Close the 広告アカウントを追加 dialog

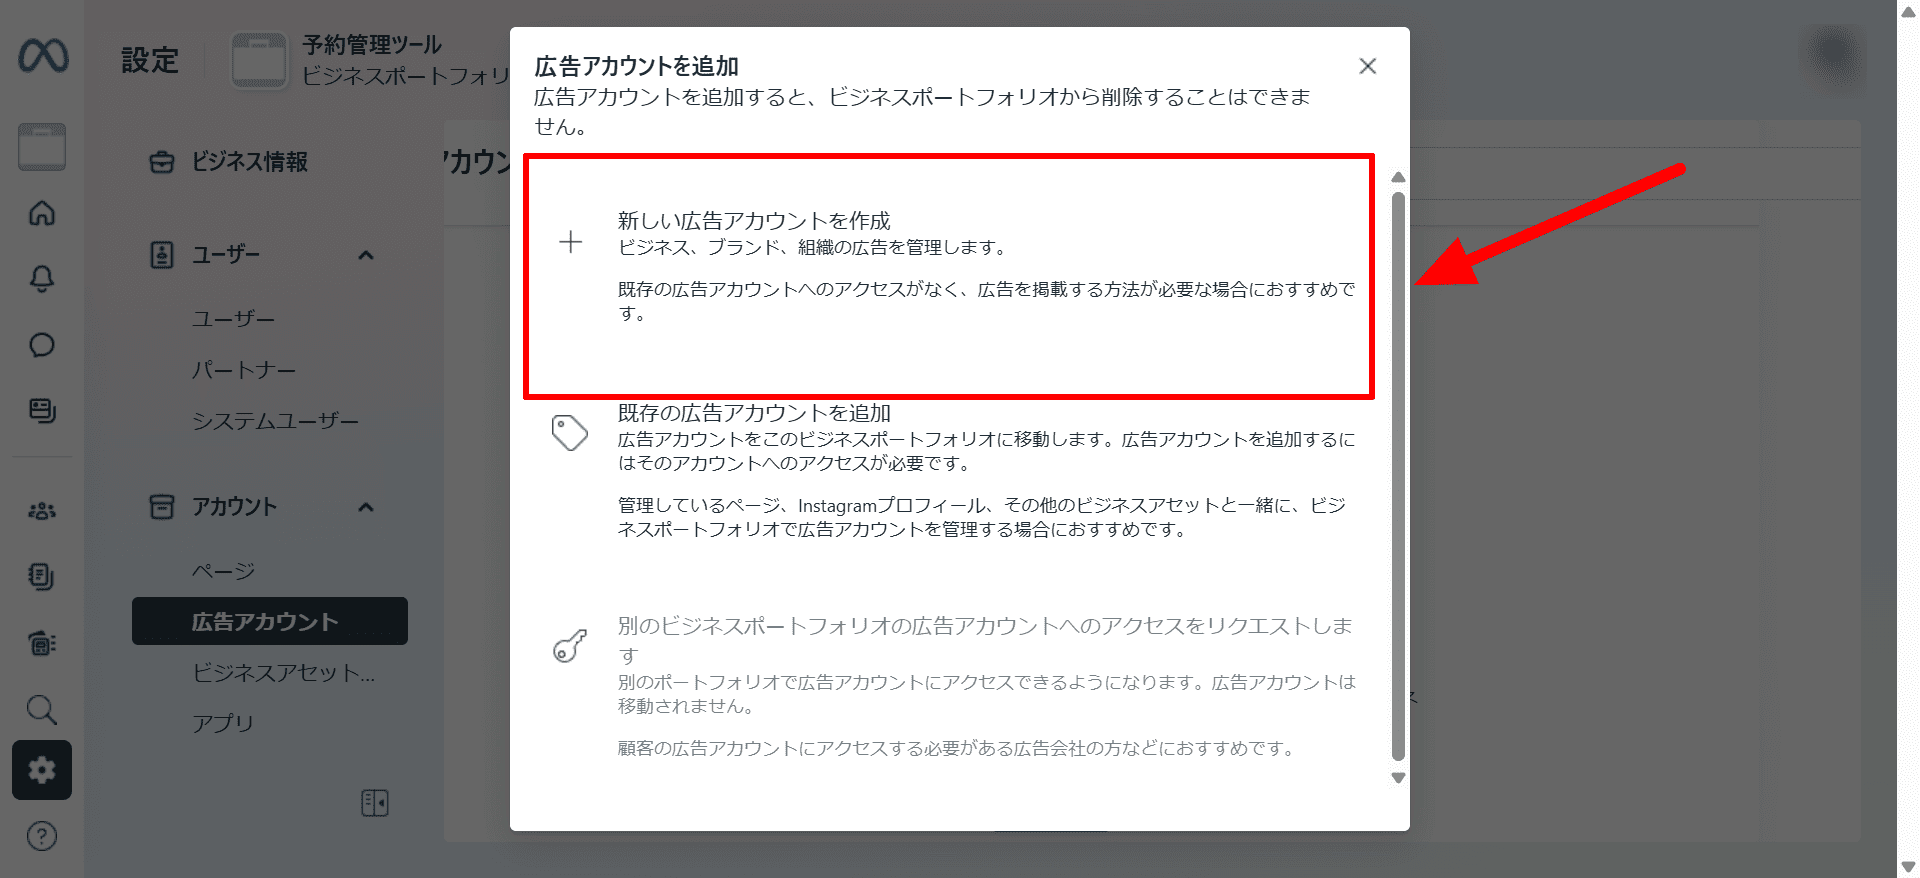pyautogui.click(x=1368, y=66)
